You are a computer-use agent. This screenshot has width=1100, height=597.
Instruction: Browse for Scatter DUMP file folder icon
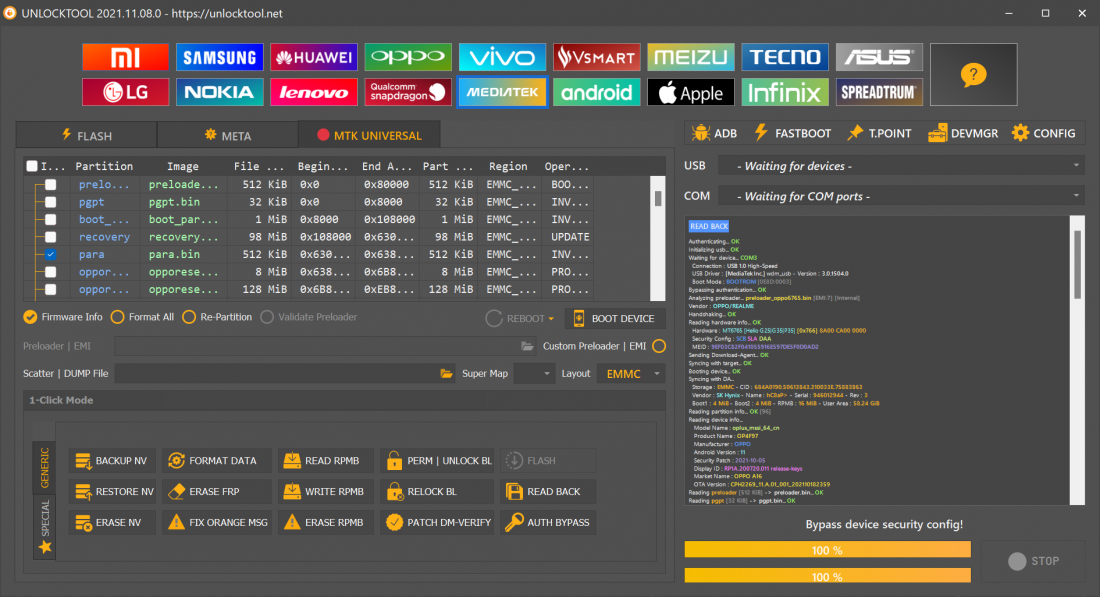[446, 373]
